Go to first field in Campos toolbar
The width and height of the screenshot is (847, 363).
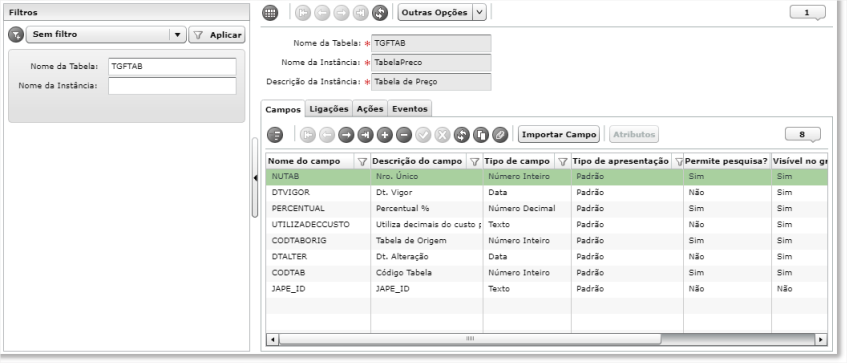(308, 135)
